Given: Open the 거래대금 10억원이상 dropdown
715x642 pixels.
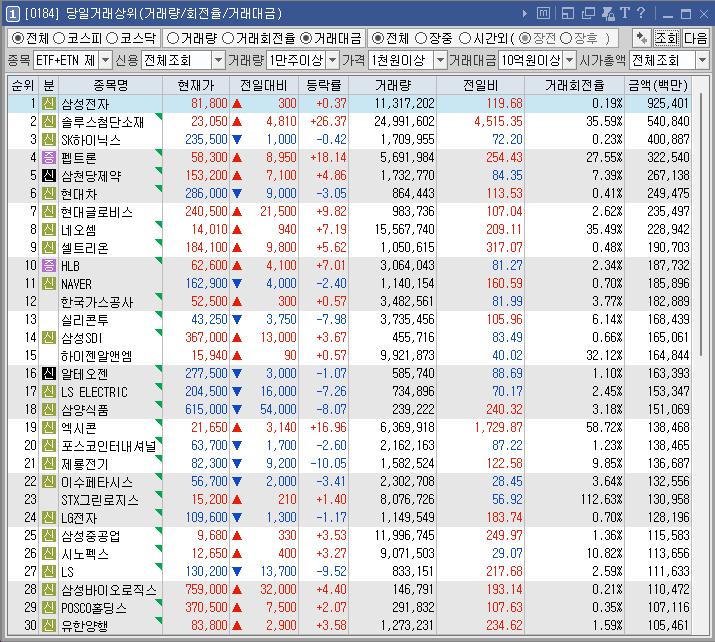Looking at the screenshot, I should pos(570,60).
